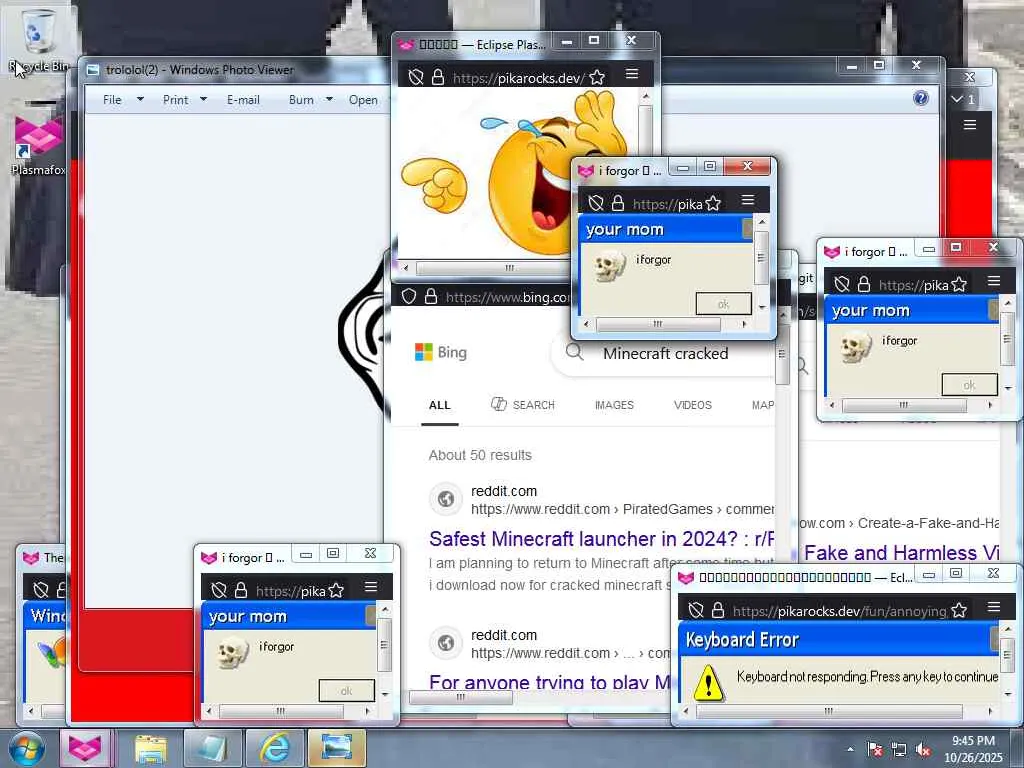Screen dimensions: 1024x768
Task: Open the Windows Start button
Action: click(x=26, y=748)
